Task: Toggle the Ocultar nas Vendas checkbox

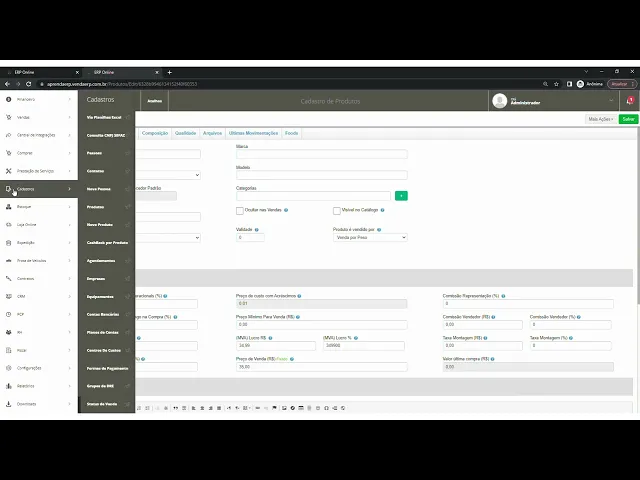Action: tap(240, 211)
